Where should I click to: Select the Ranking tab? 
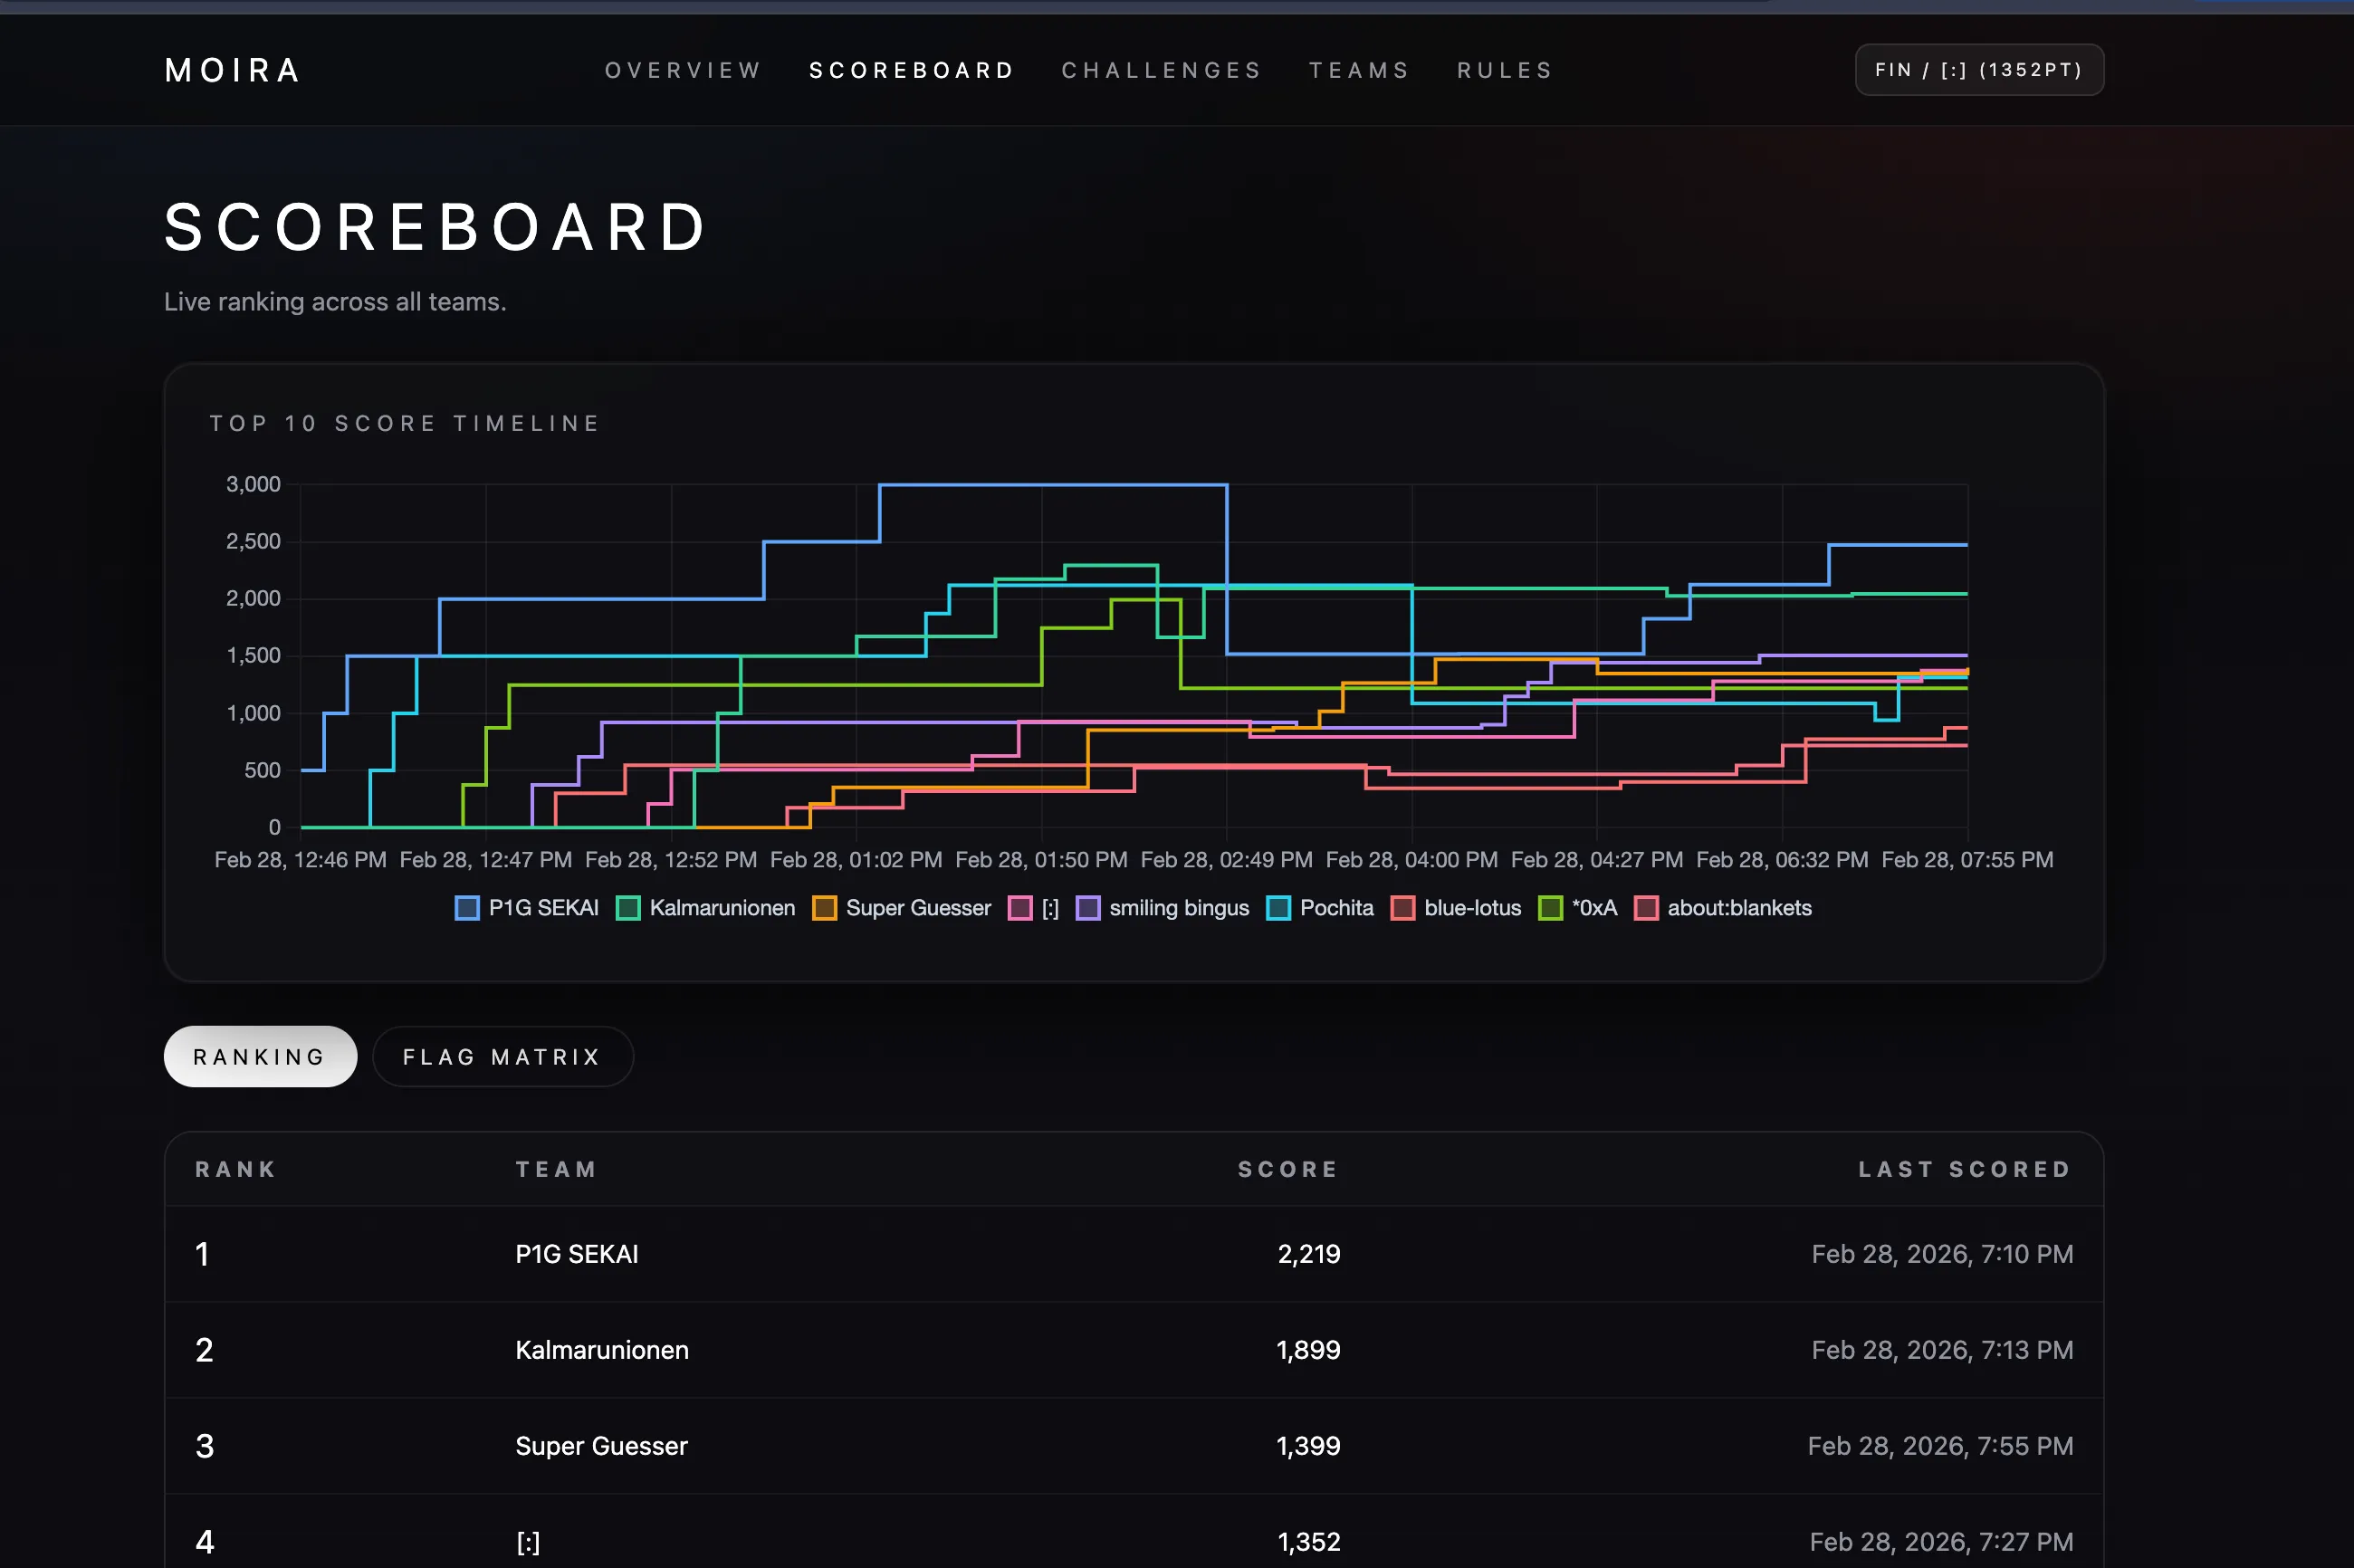[260, 1057]
